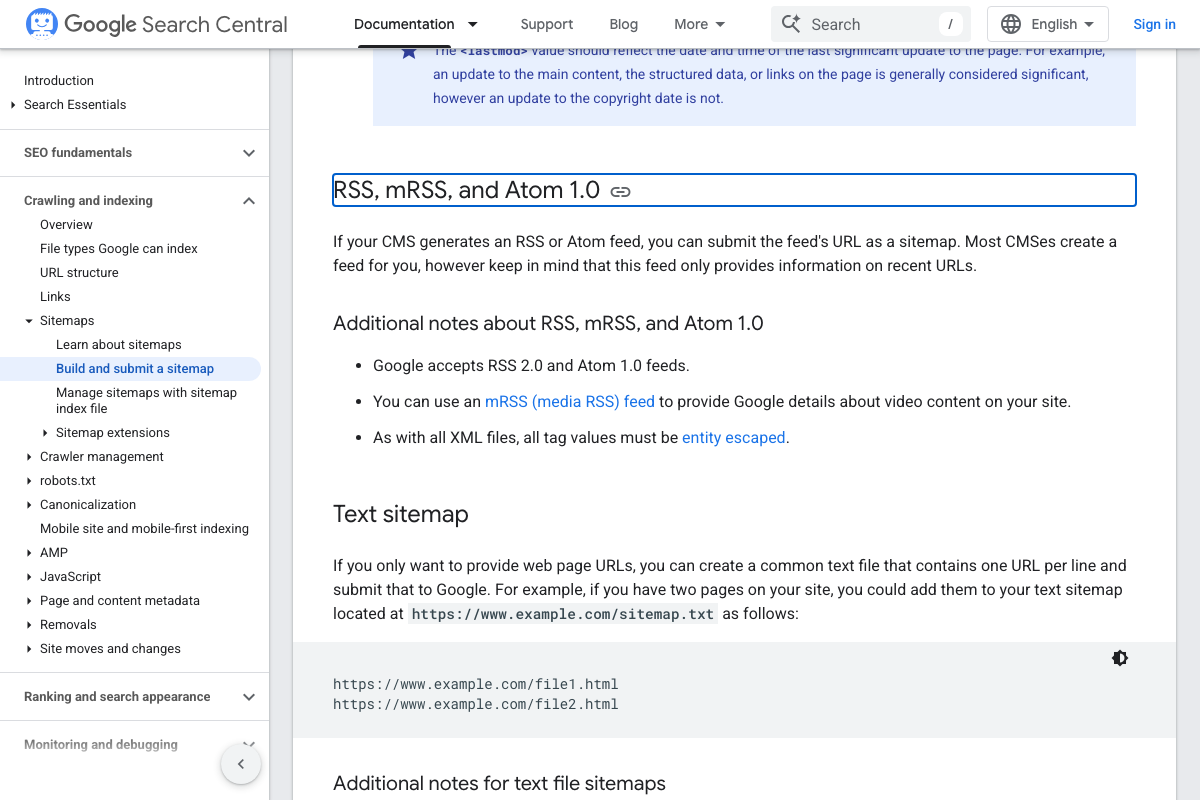The width and height of the screenshot is (1200, 800).
Task: Toggle dark theme on the code block
Action: (x=1120, y=658)
